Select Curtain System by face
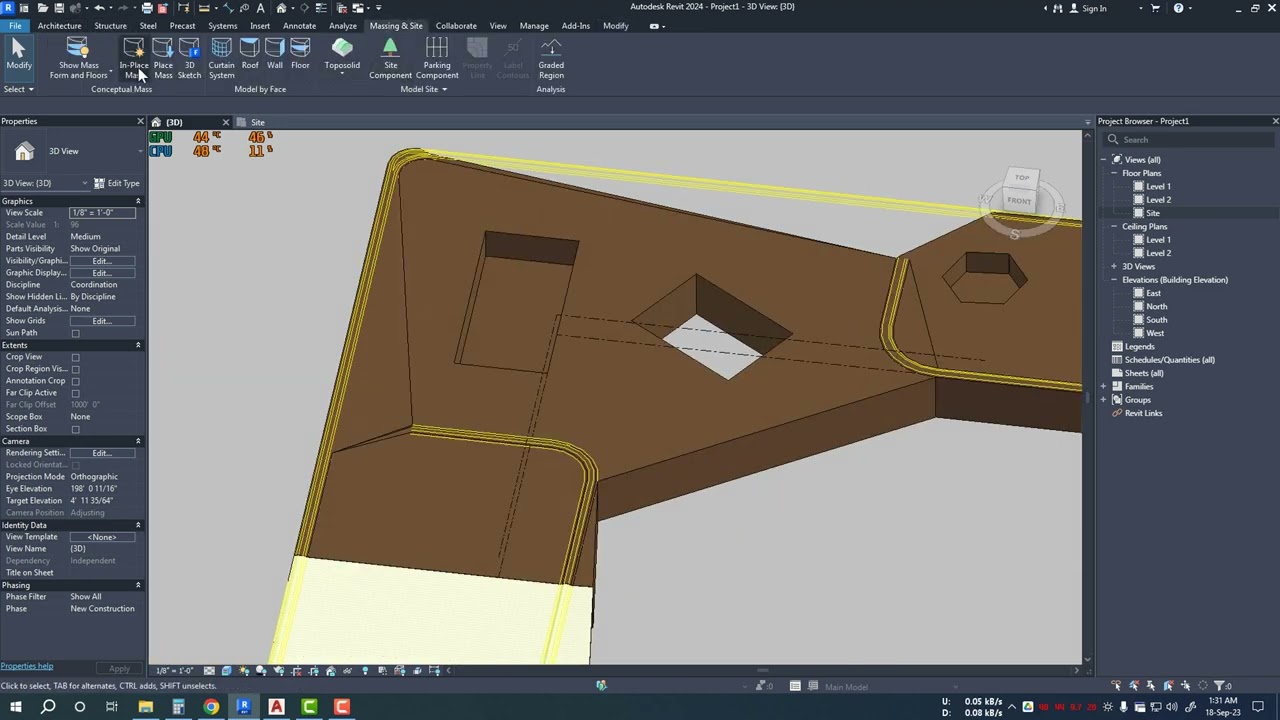 221,59
